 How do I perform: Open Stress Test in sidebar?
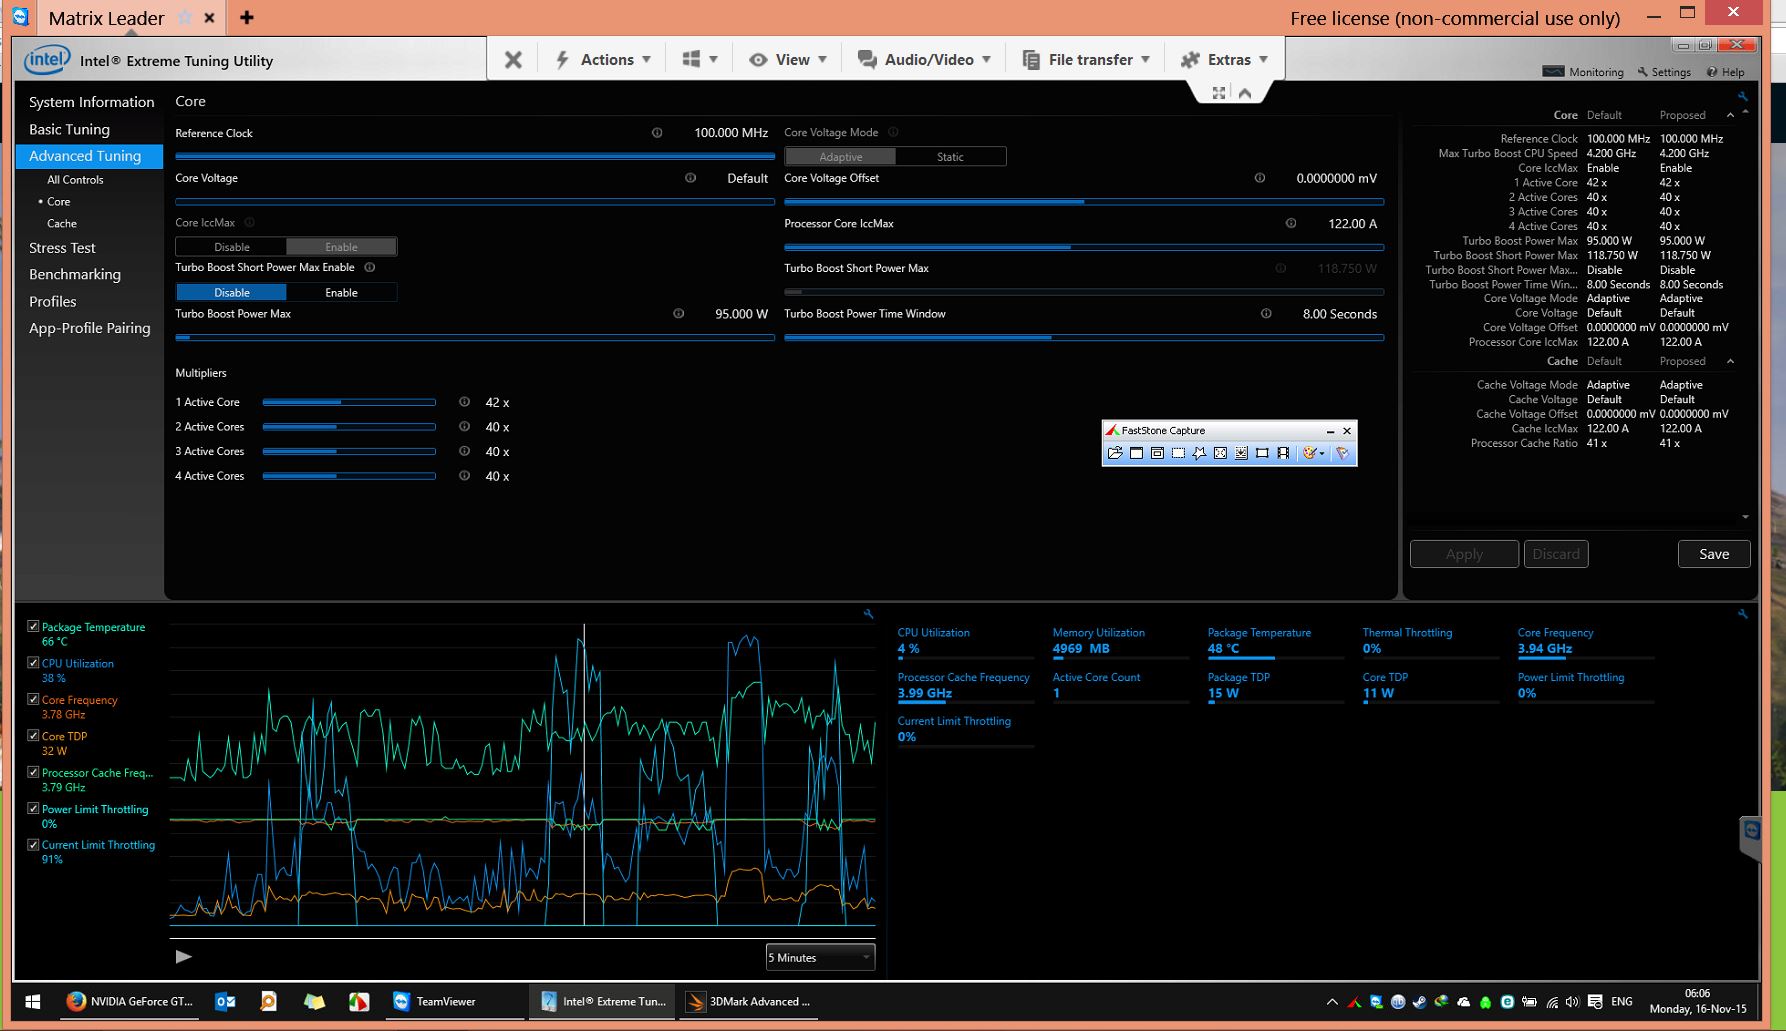(62, 248)
